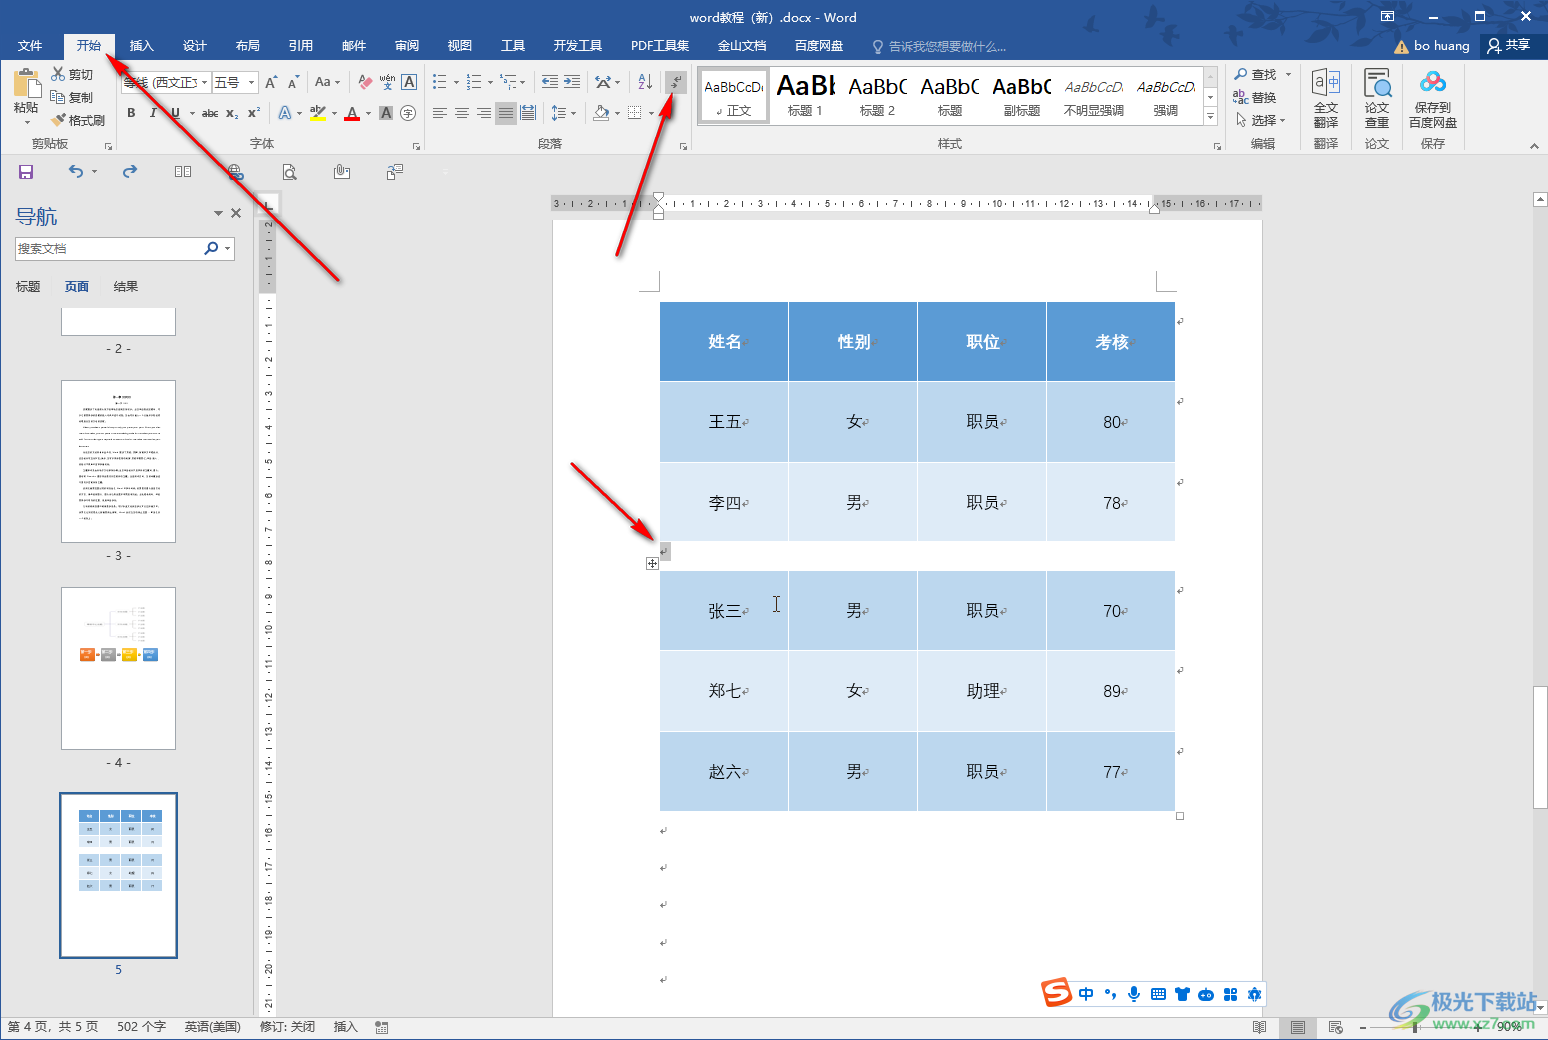Click the Format Painter brush
The image size is (1548, 1040).
tap(78, 120)
